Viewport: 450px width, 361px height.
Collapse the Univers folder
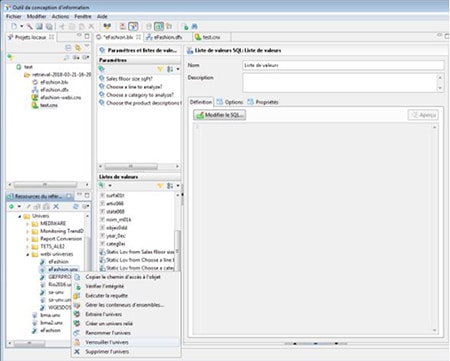click(19, 216)
